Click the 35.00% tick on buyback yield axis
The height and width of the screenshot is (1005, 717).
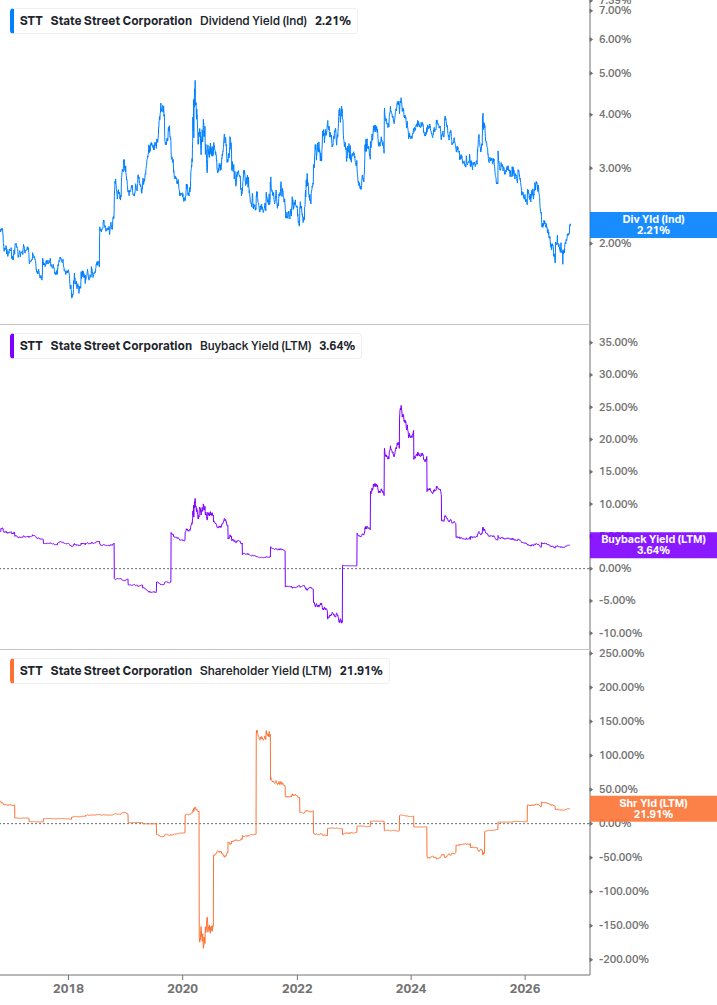(618, 342)
